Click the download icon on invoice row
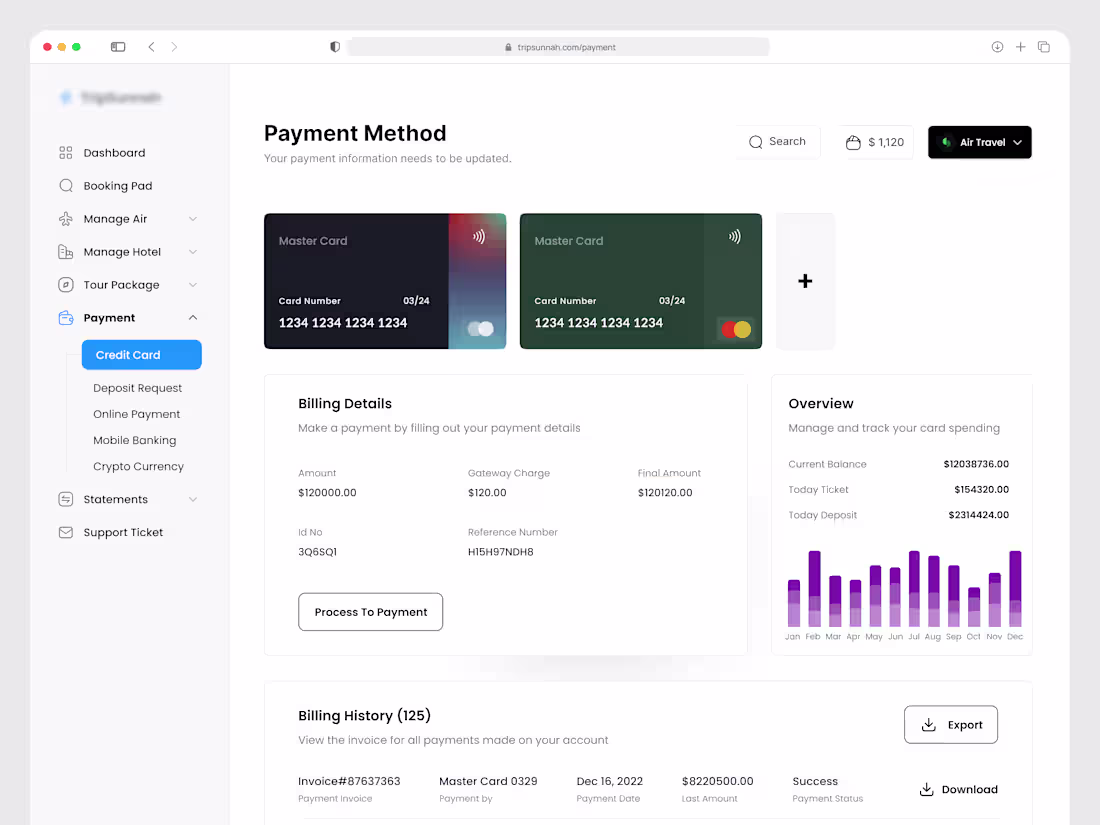 pyautogui.click(x=927, y=789)
